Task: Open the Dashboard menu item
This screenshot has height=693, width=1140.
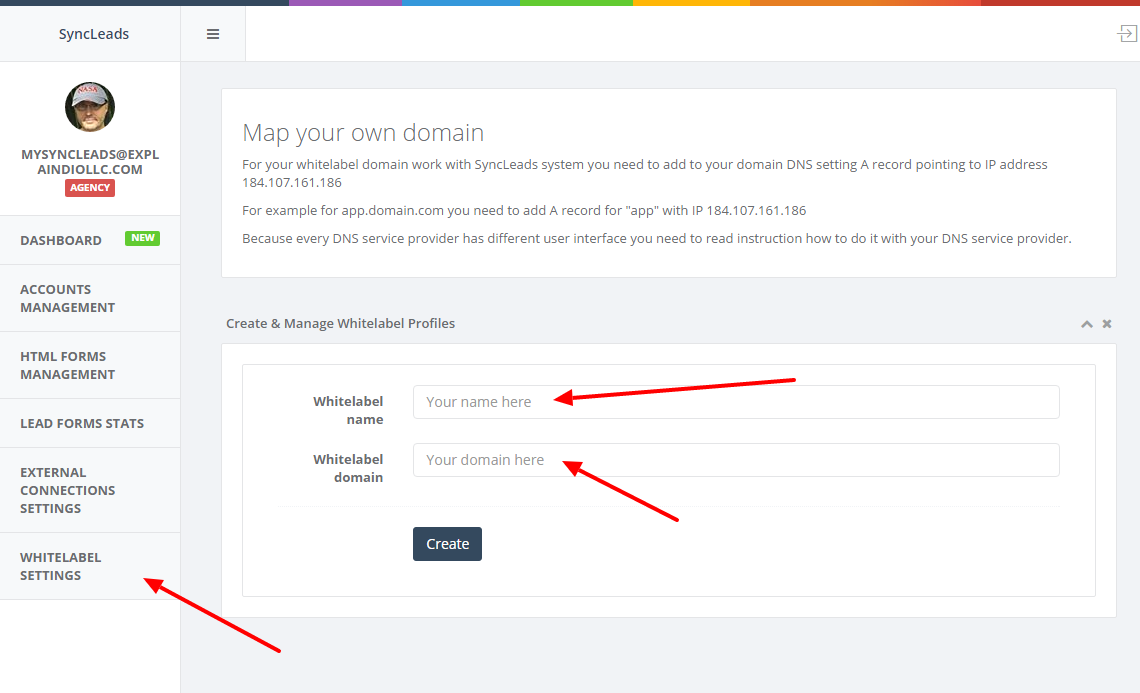Action: coord(61,240)
